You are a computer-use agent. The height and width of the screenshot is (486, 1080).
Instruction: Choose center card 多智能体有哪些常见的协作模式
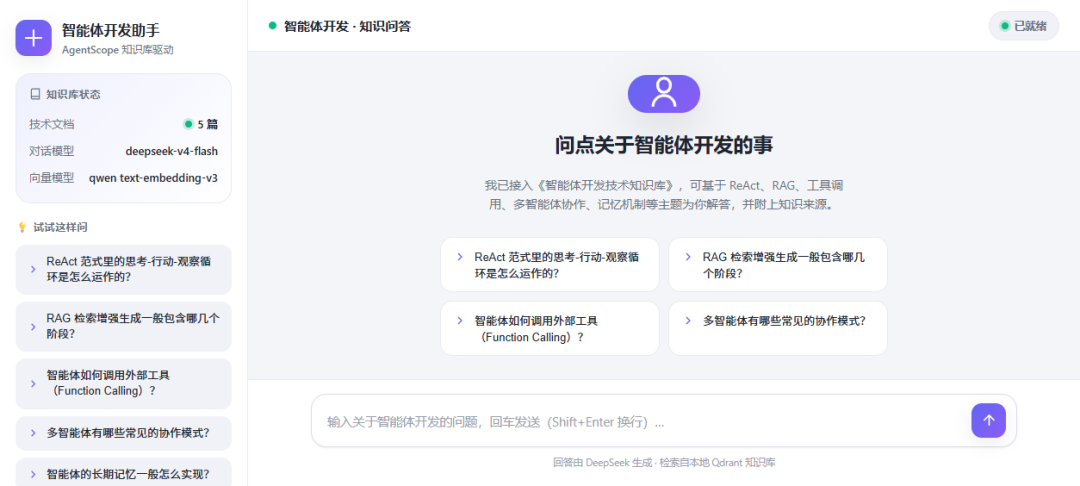click(778, 328)
